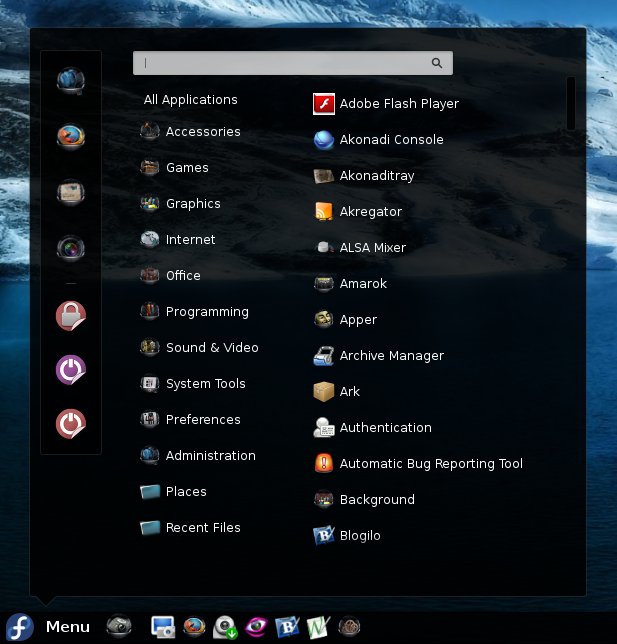Click the application list scrollbar
Image resolution: width=617 pixels, height=644 pixels.
pyautogui.click(x=570, y=104)
